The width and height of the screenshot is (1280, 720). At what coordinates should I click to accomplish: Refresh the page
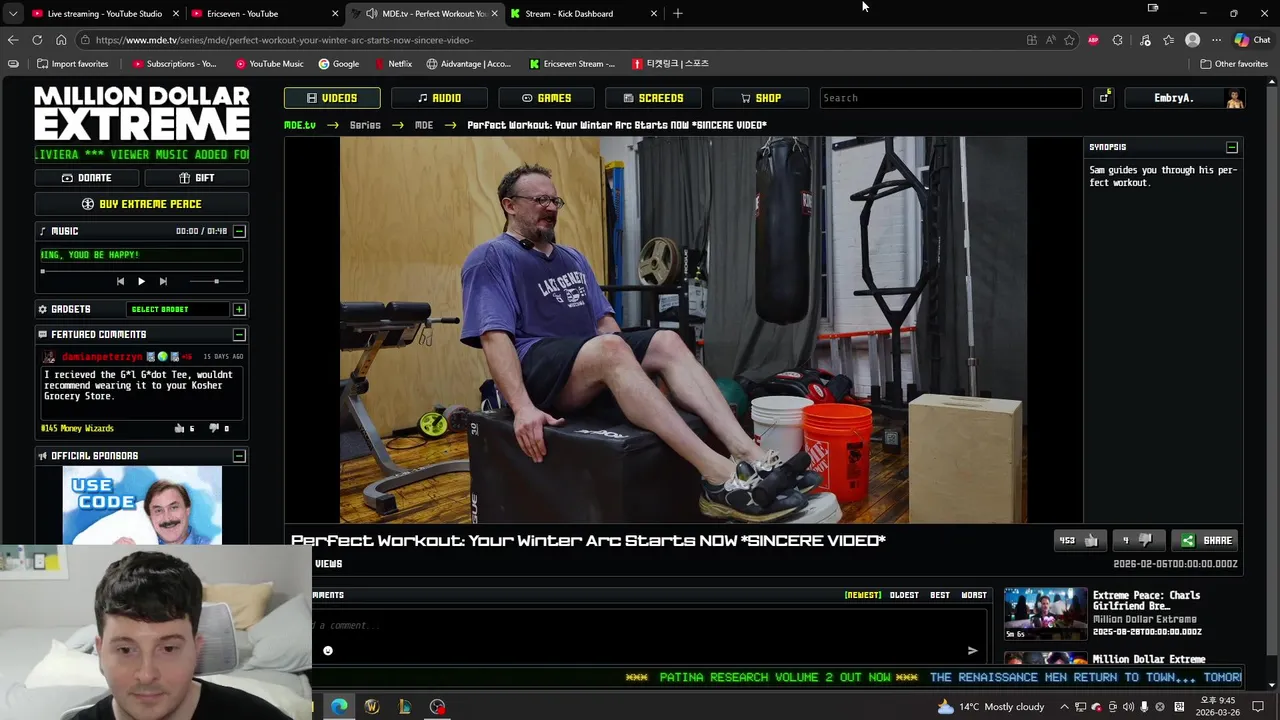coord(37,40)
